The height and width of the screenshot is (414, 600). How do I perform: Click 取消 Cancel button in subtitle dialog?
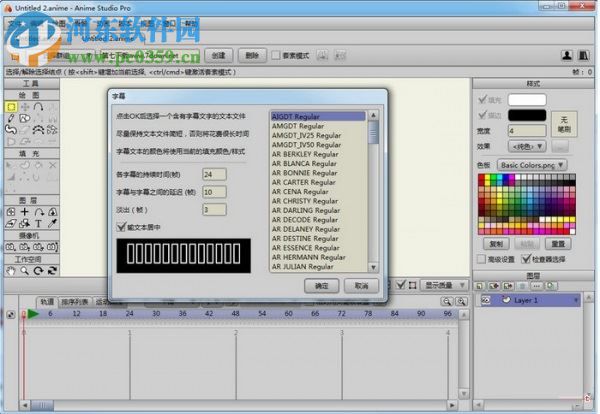point(361,286)
